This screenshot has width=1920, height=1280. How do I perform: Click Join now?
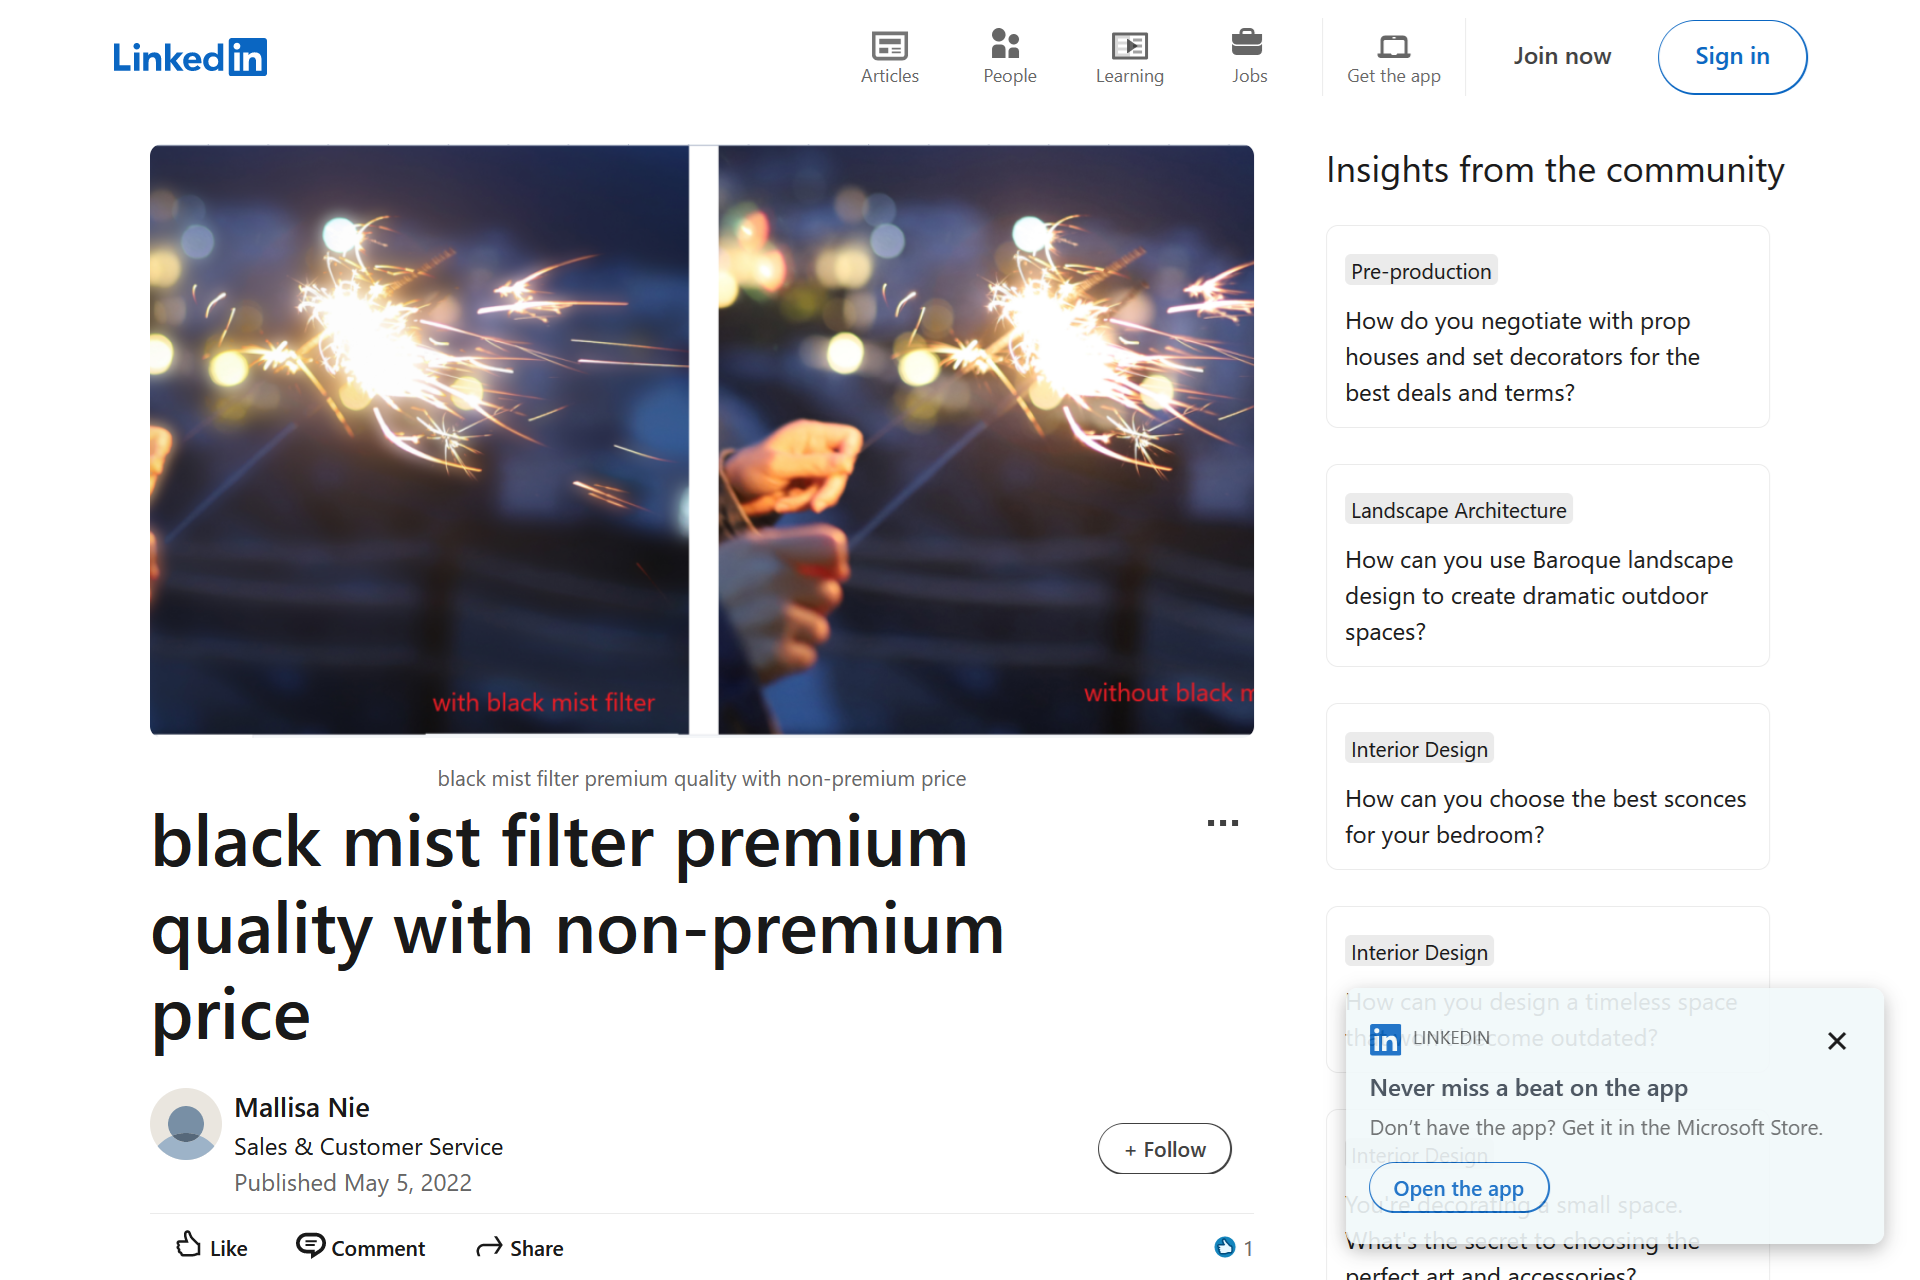tap(1562, 56)
